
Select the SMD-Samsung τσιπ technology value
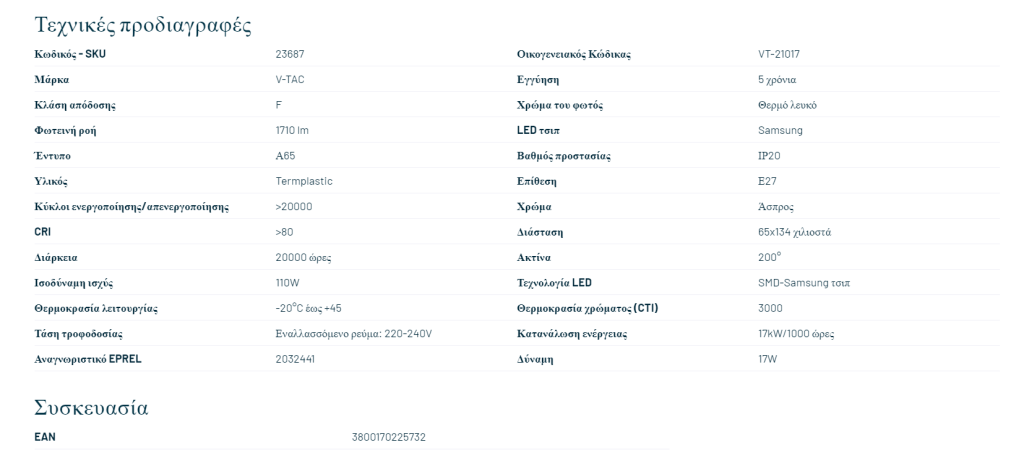(804, 283)
